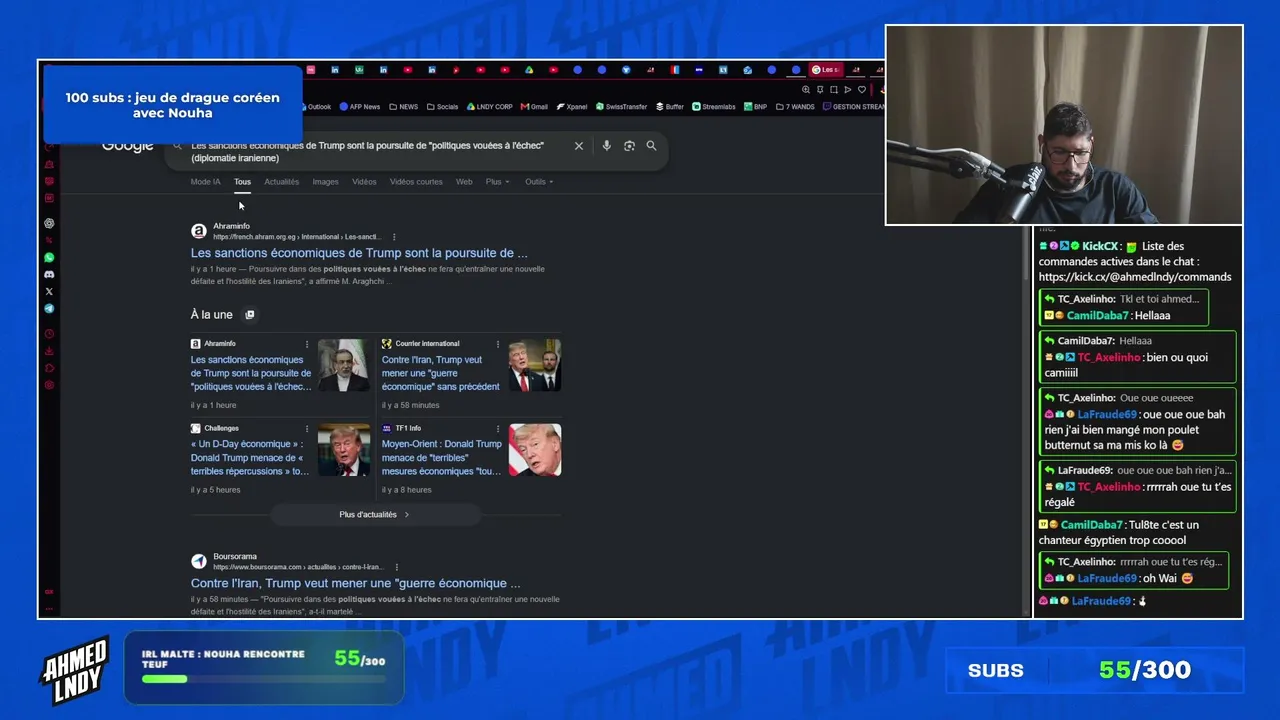Open the Socials bookmarks folder

(x=442, y=107)
